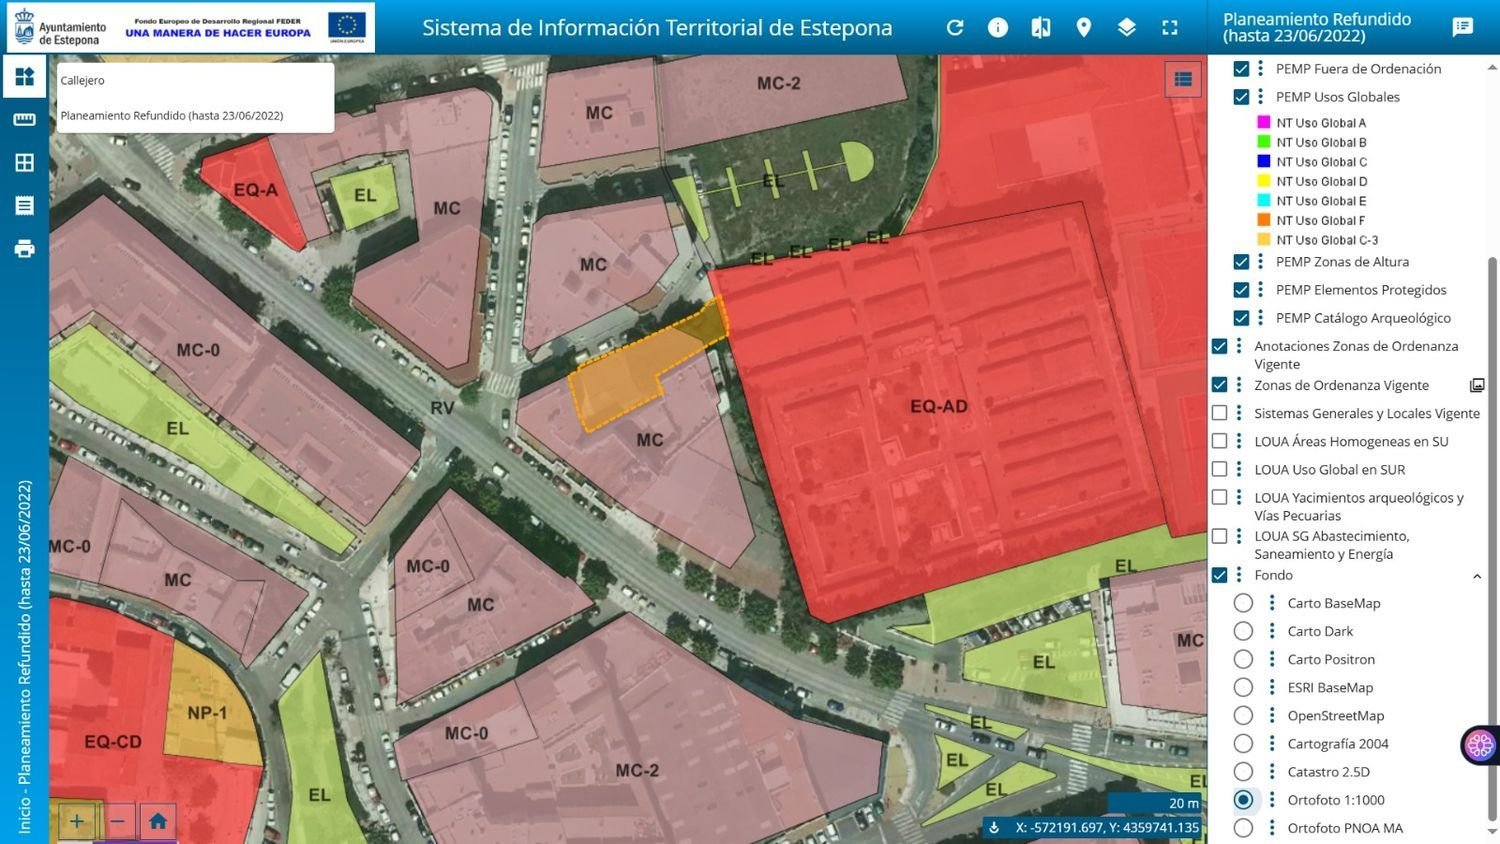Click the NT Uso Global A magenta swatch
The width and height of the screenshot is (1500, 844).
pos(1262,122)
